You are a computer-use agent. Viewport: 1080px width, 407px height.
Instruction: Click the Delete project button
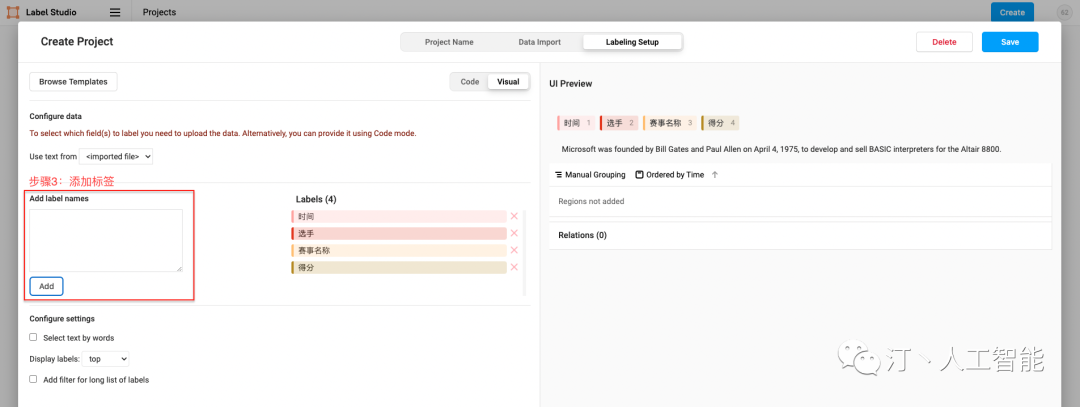click(944, 42)
